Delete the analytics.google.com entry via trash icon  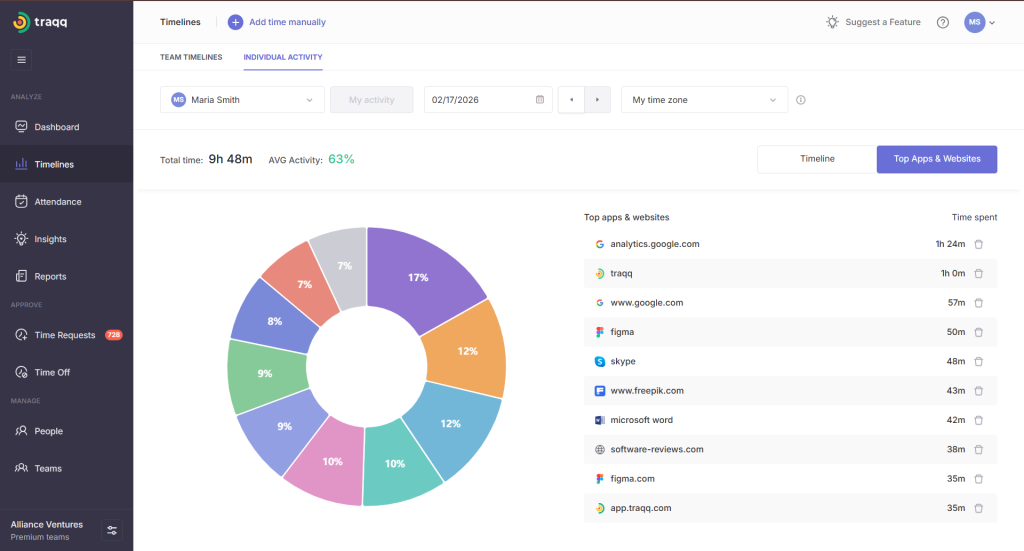tap(979, 244)
